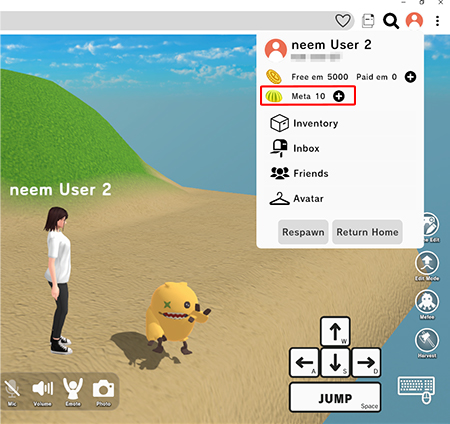The height and width of the screenshot is (424, 450).
Task: Toggle the keyboard and mouse controls icon
Action: point(416,389)
